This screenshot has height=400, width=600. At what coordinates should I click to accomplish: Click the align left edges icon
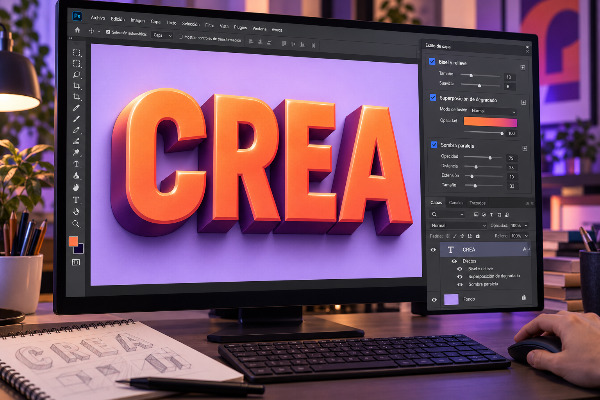251,41
